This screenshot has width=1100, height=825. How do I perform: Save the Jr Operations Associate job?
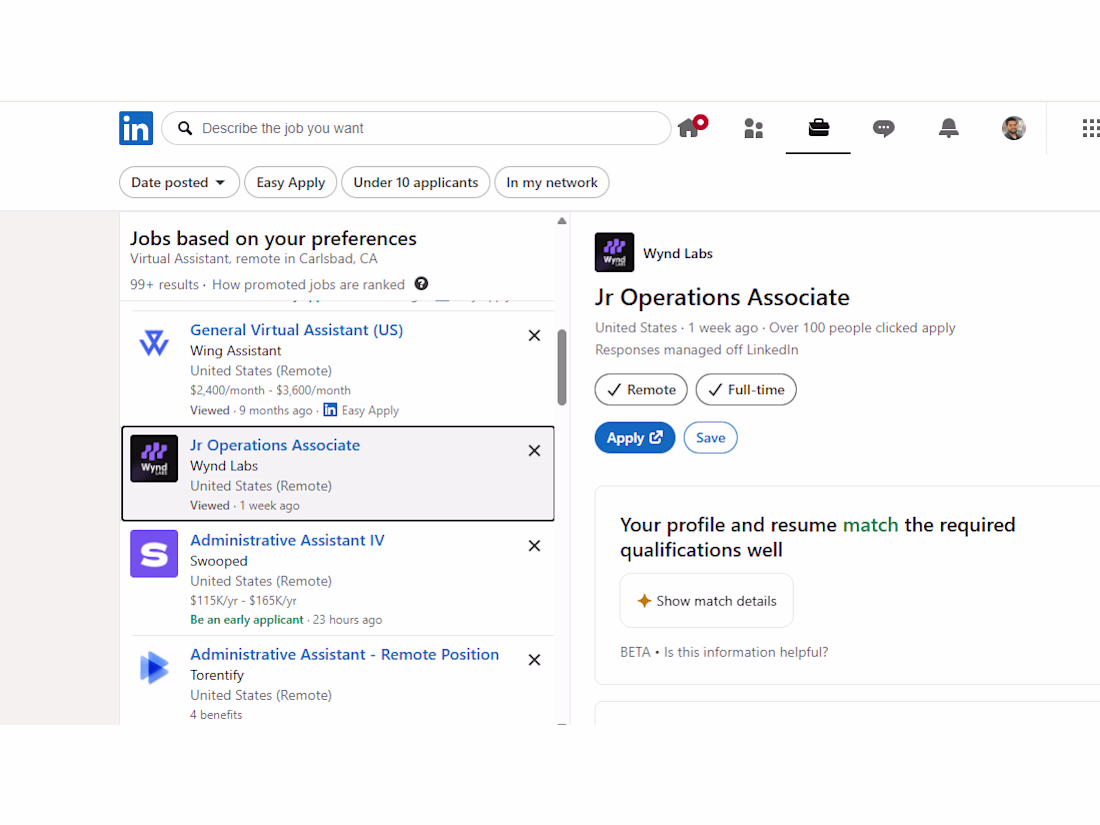point(711,438)
